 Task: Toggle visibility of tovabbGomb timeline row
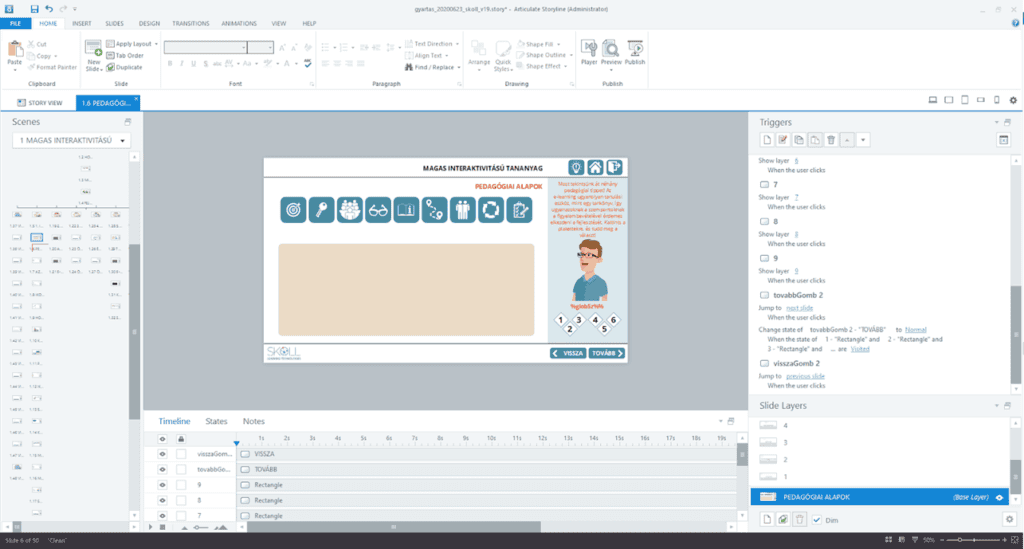click(x=163, y=469)
